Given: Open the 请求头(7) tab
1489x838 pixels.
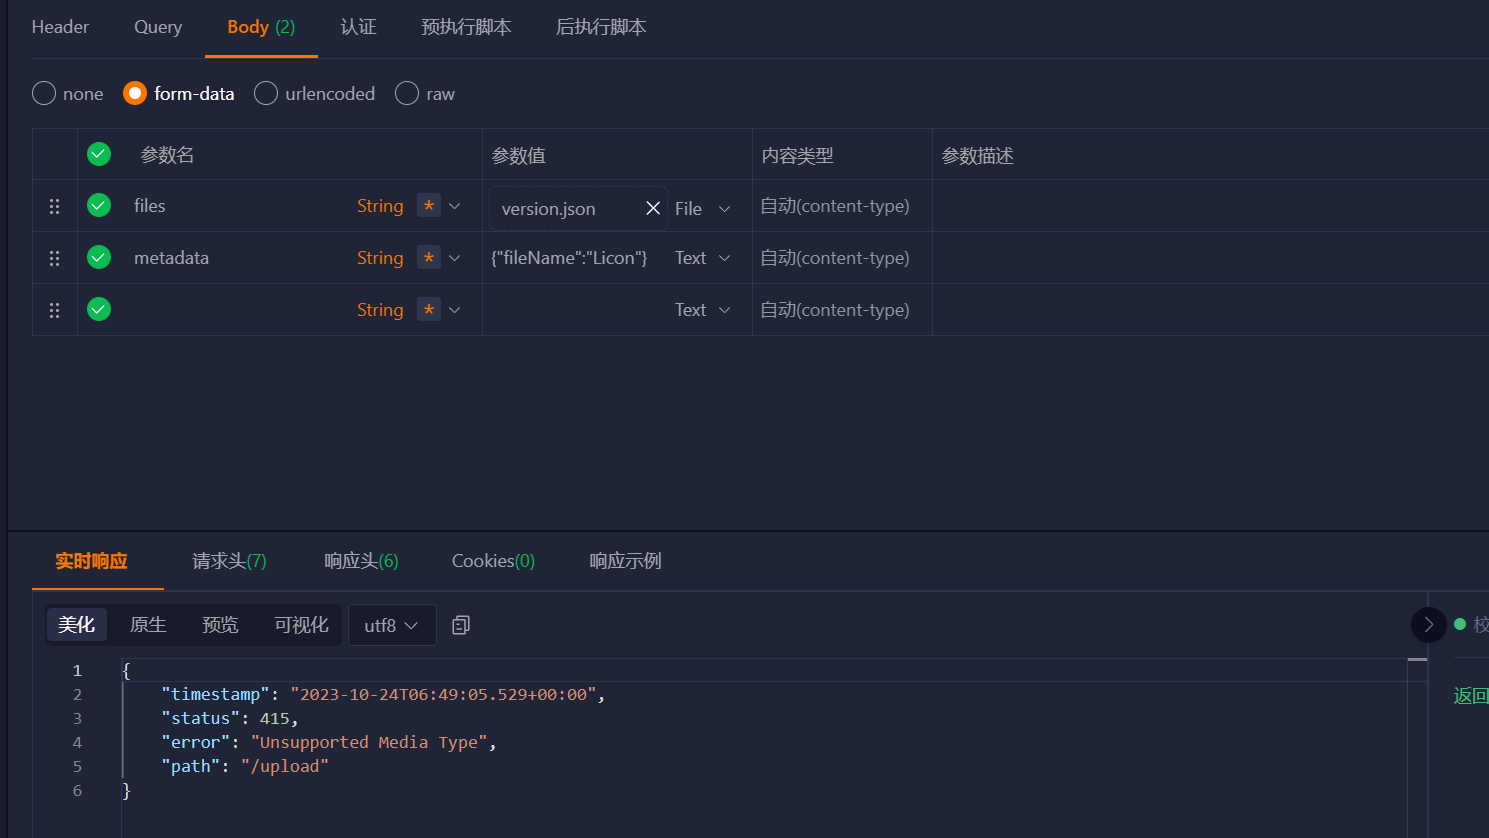Looking at the screenshot, I should pos(229,561).
